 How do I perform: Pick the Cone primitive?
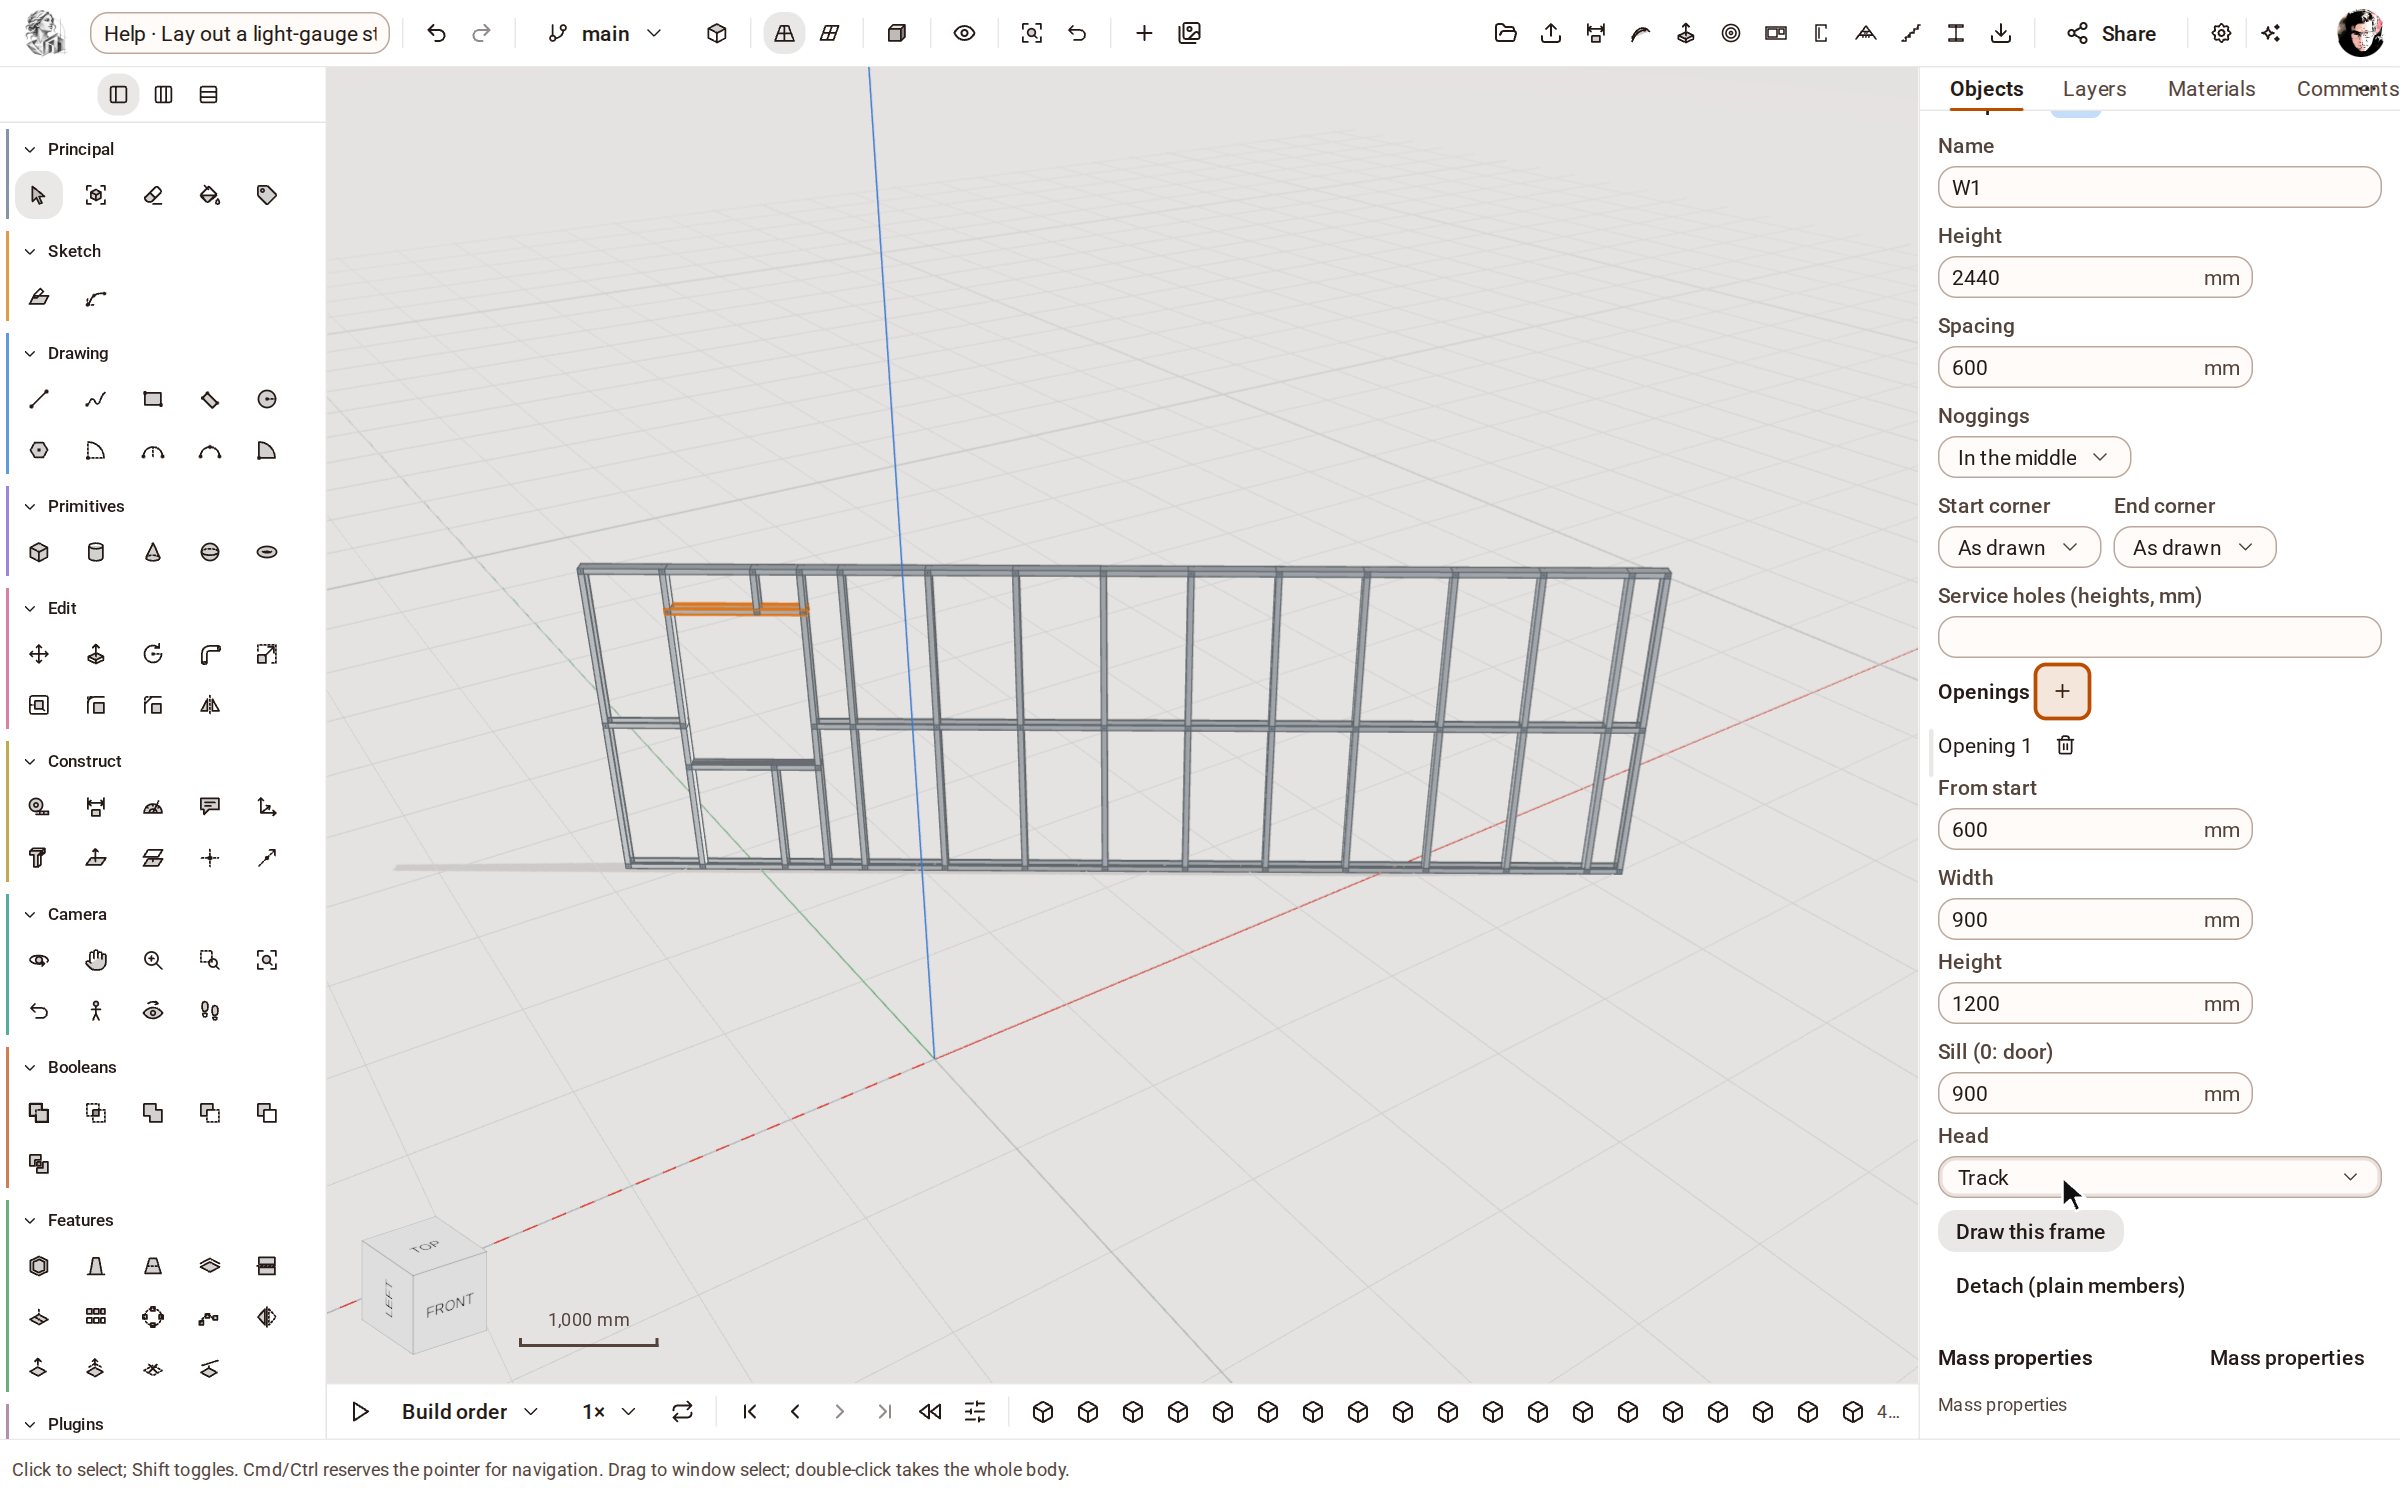(153, 552)
